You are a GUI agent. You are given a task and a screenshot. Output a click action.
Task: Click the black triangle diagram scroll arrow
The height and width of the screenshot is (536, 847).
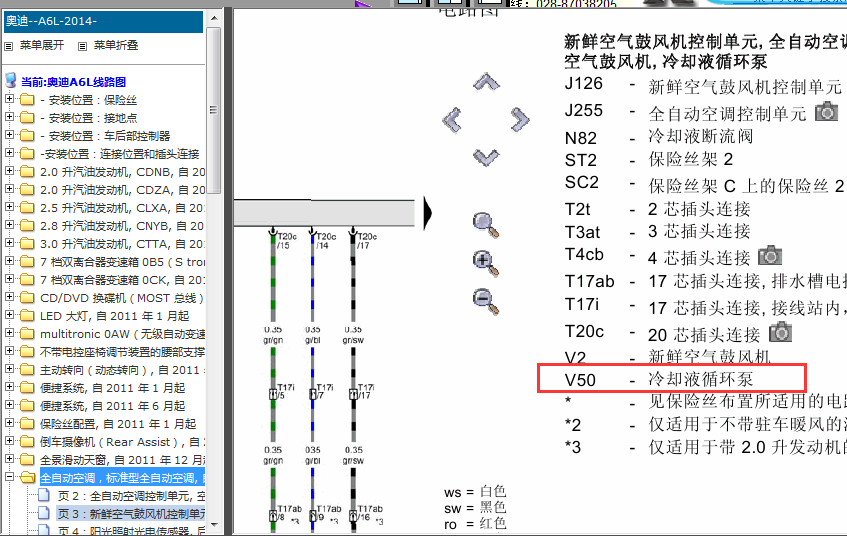click(428, 213)
